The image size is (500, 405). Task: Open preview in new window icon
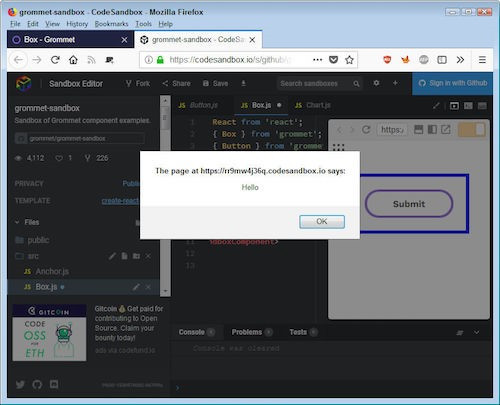(x=446, y=130)
